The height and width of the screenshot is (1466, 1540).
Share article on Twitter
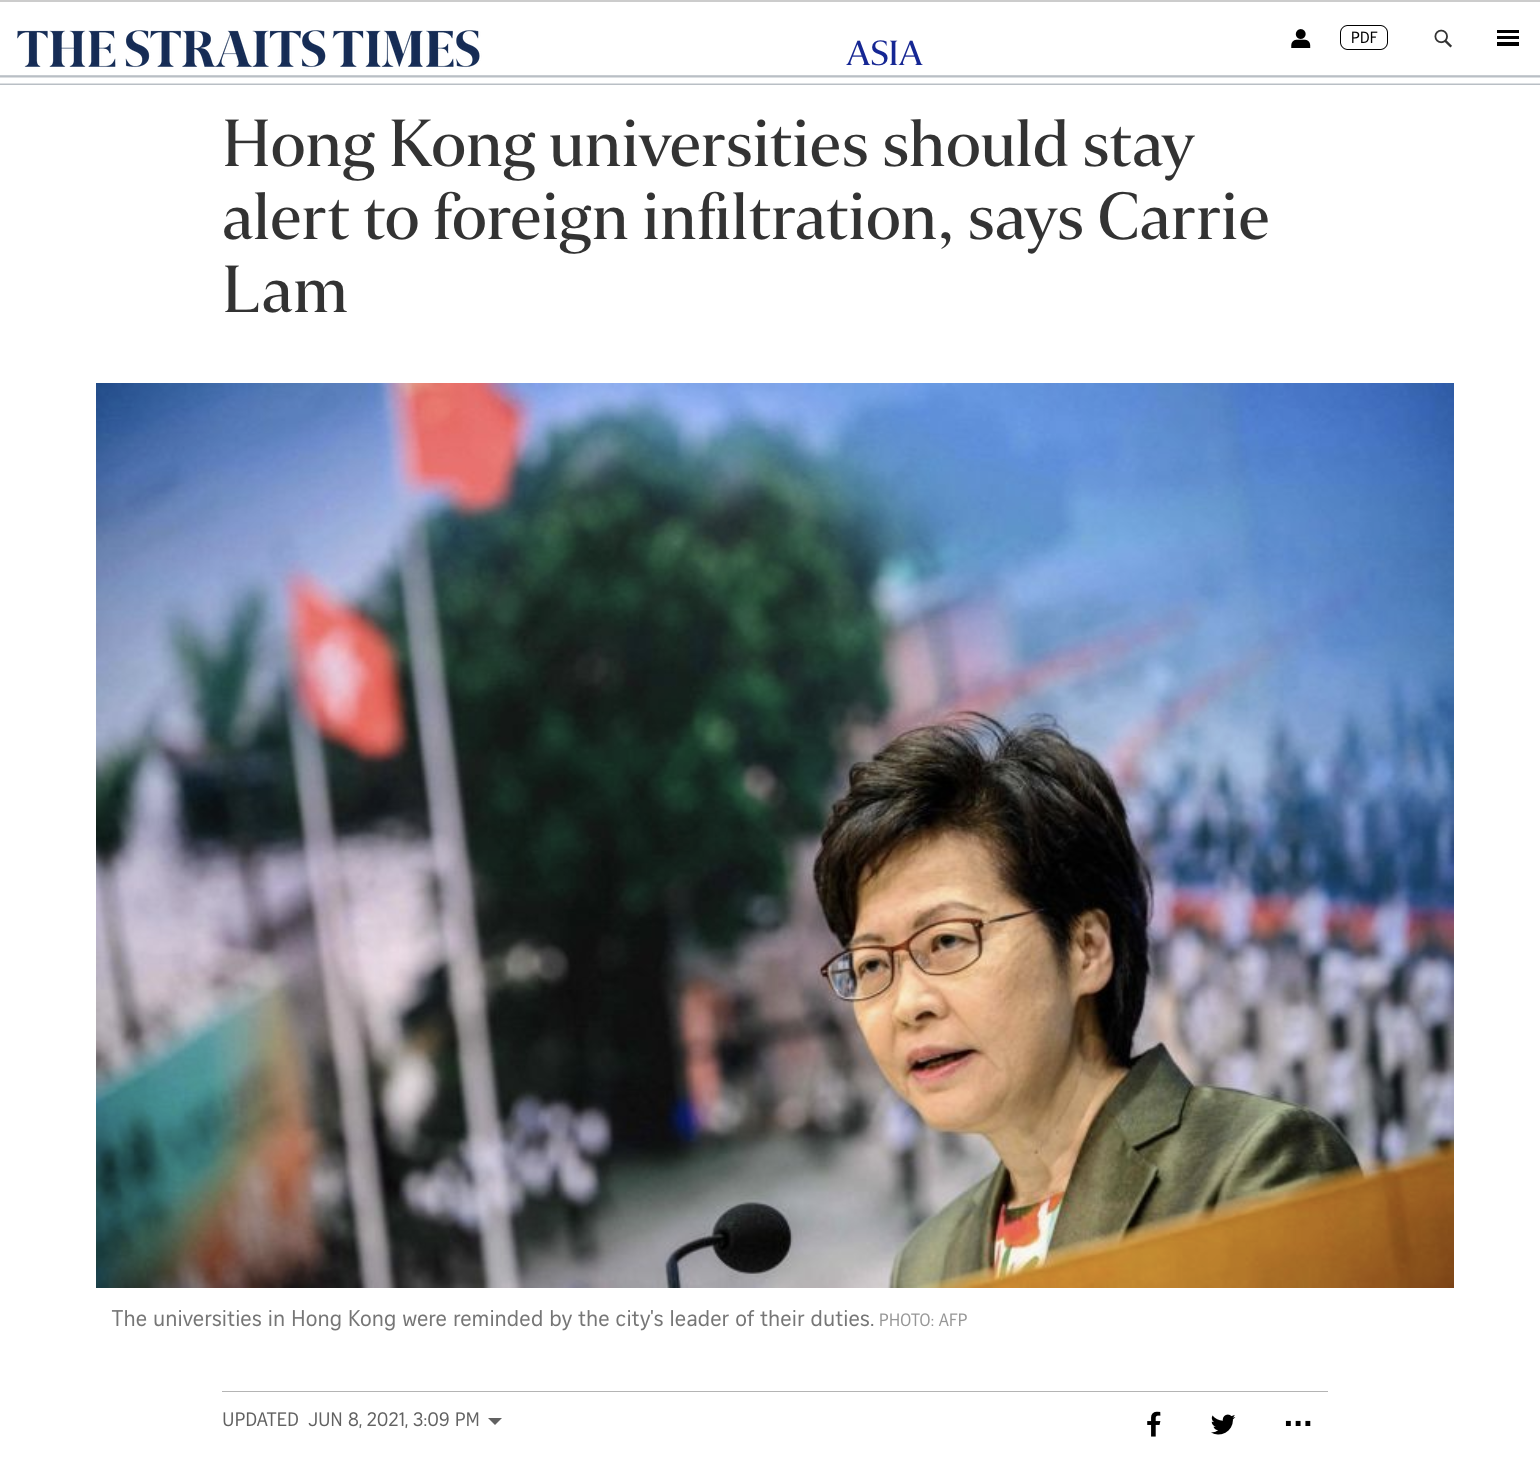click(x=1222, y=1424)
